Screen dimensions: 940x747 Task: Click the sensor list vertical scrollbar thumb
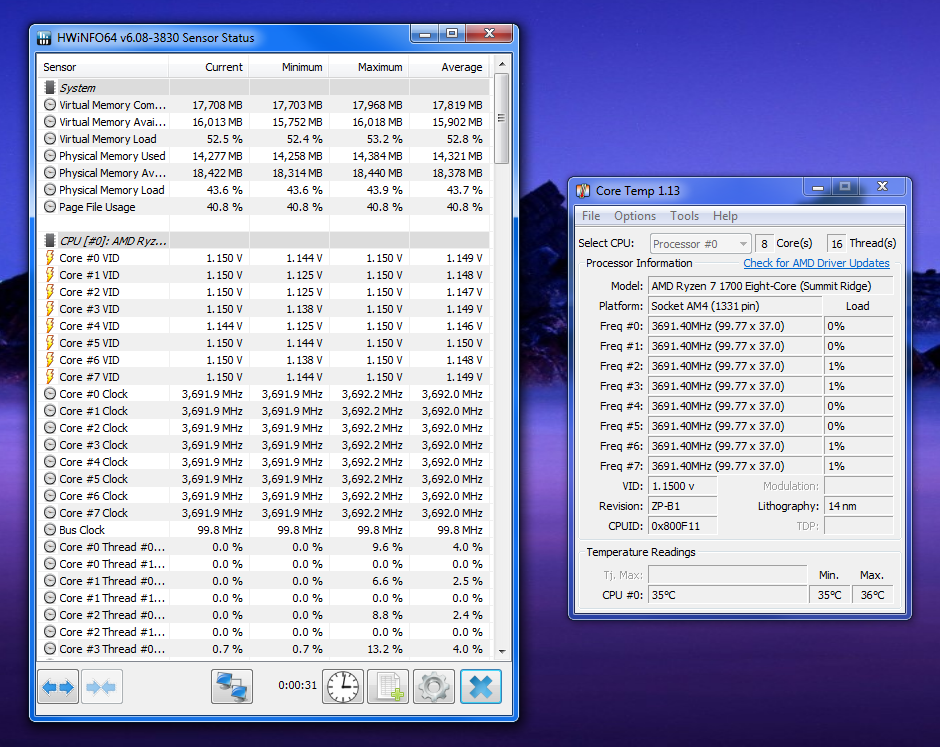502,118
